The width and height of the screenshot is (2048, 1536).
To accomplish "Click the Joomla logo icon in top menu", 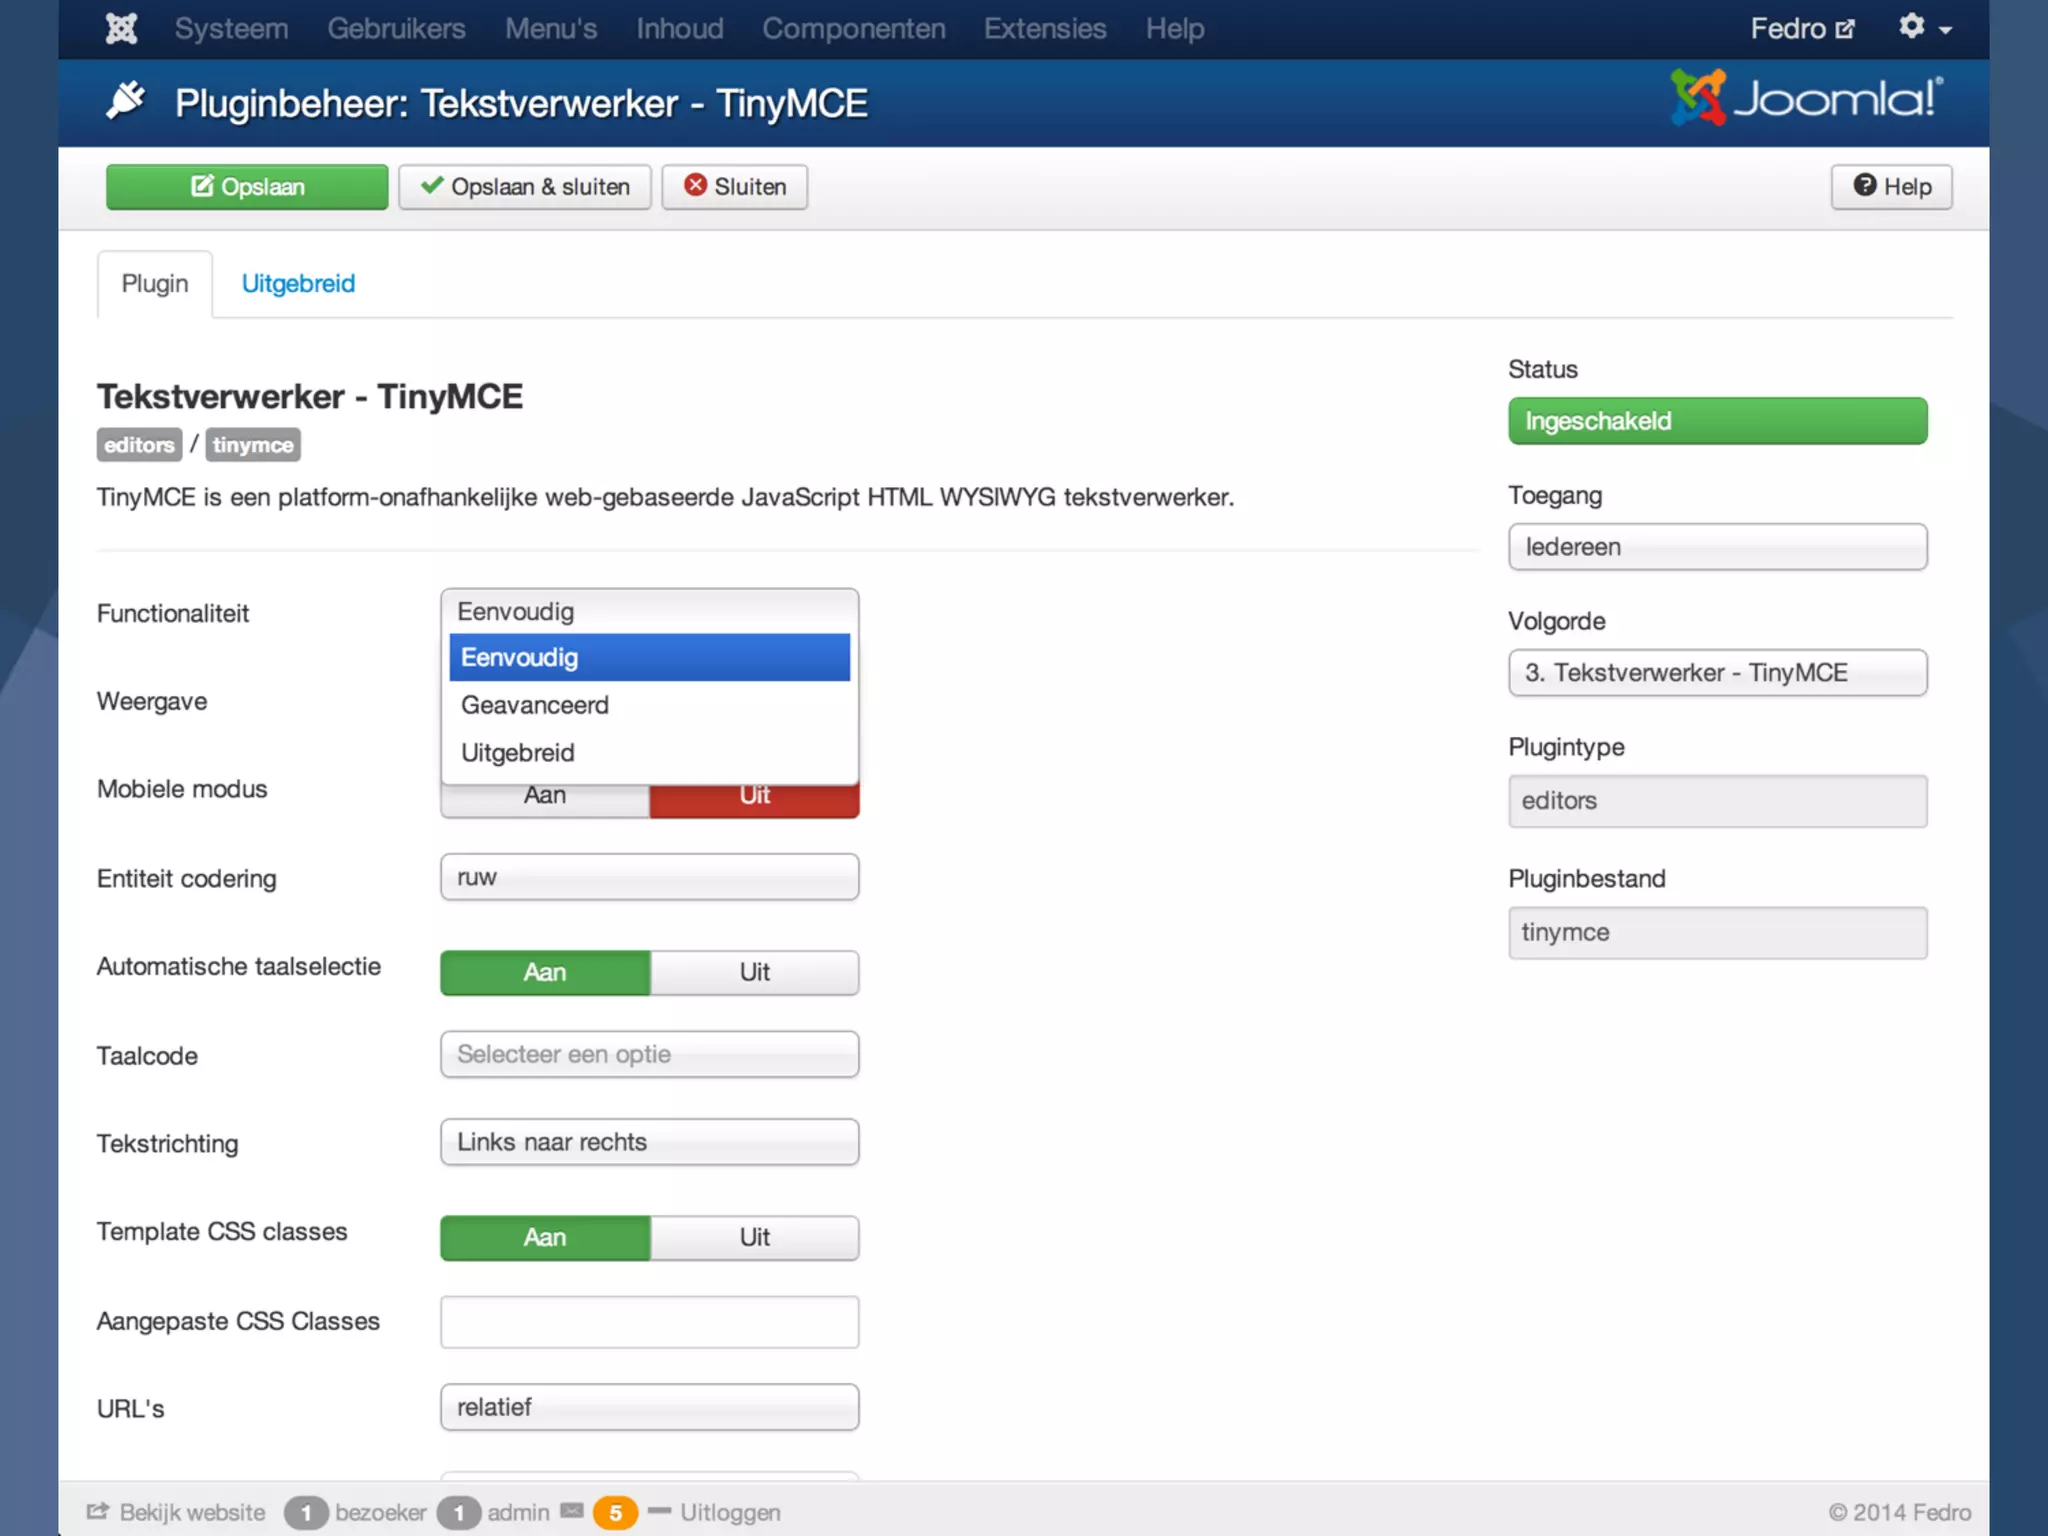I will (121, 28).
